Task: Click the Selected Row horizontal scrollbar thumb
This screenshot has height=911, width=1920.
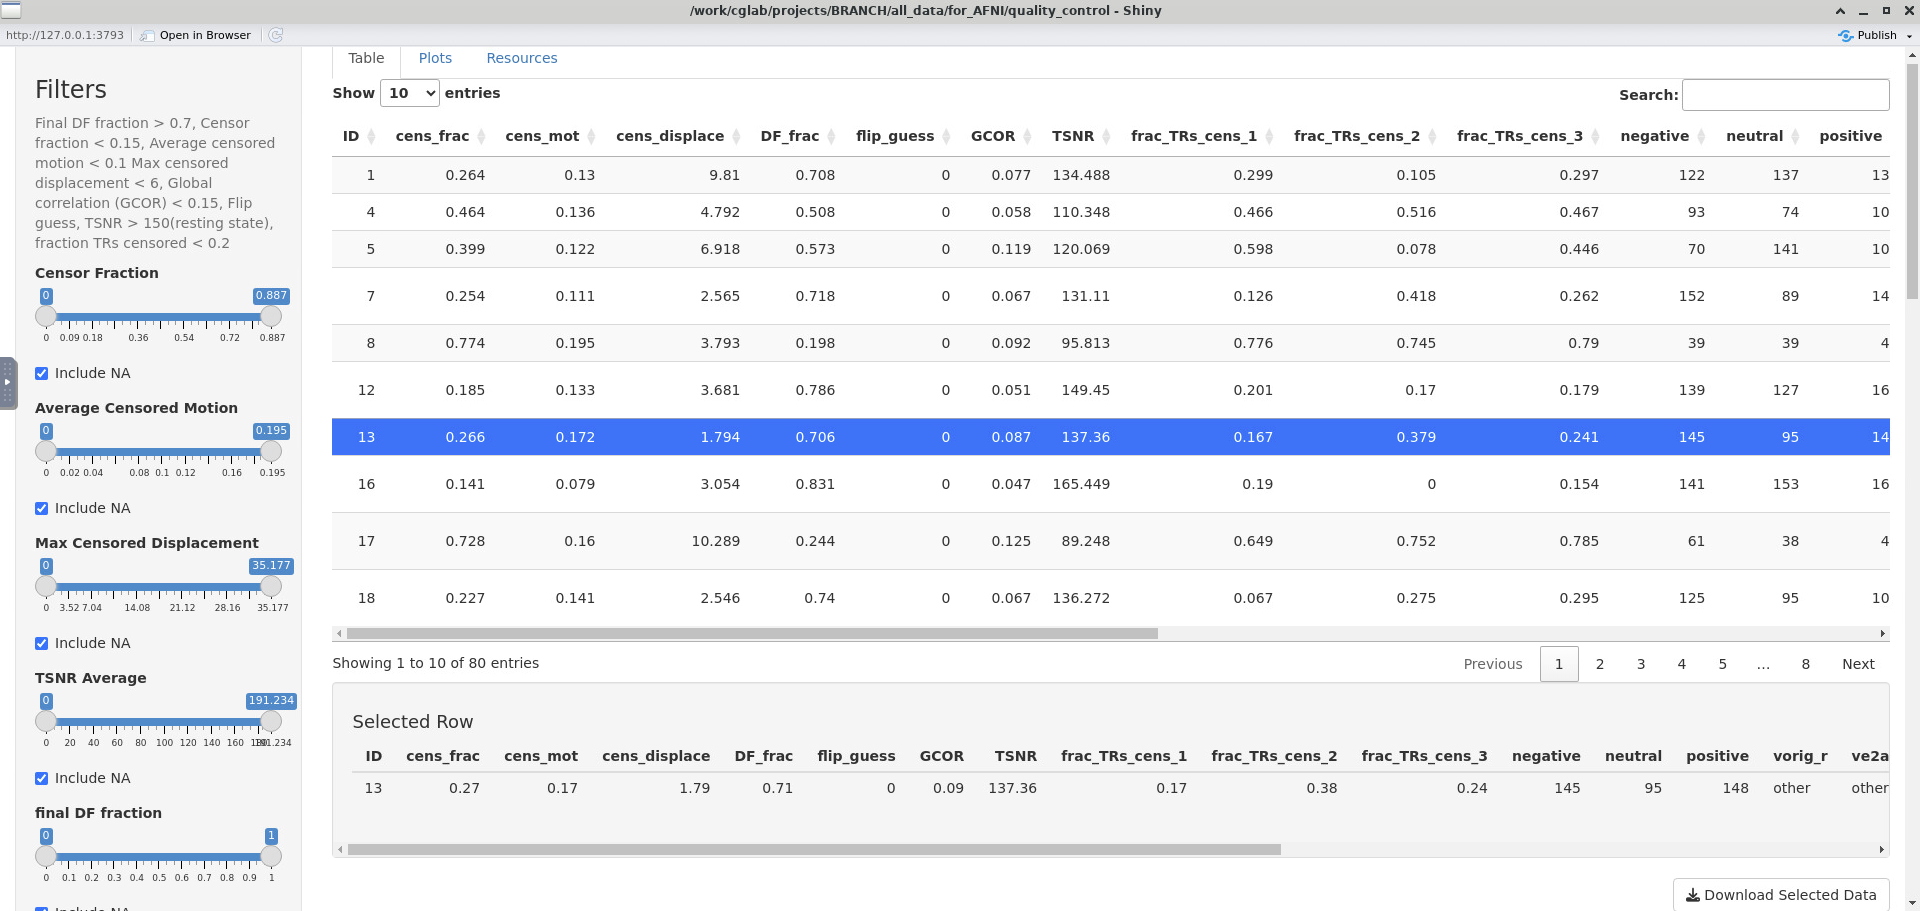Action: click(x=814, y=849)
